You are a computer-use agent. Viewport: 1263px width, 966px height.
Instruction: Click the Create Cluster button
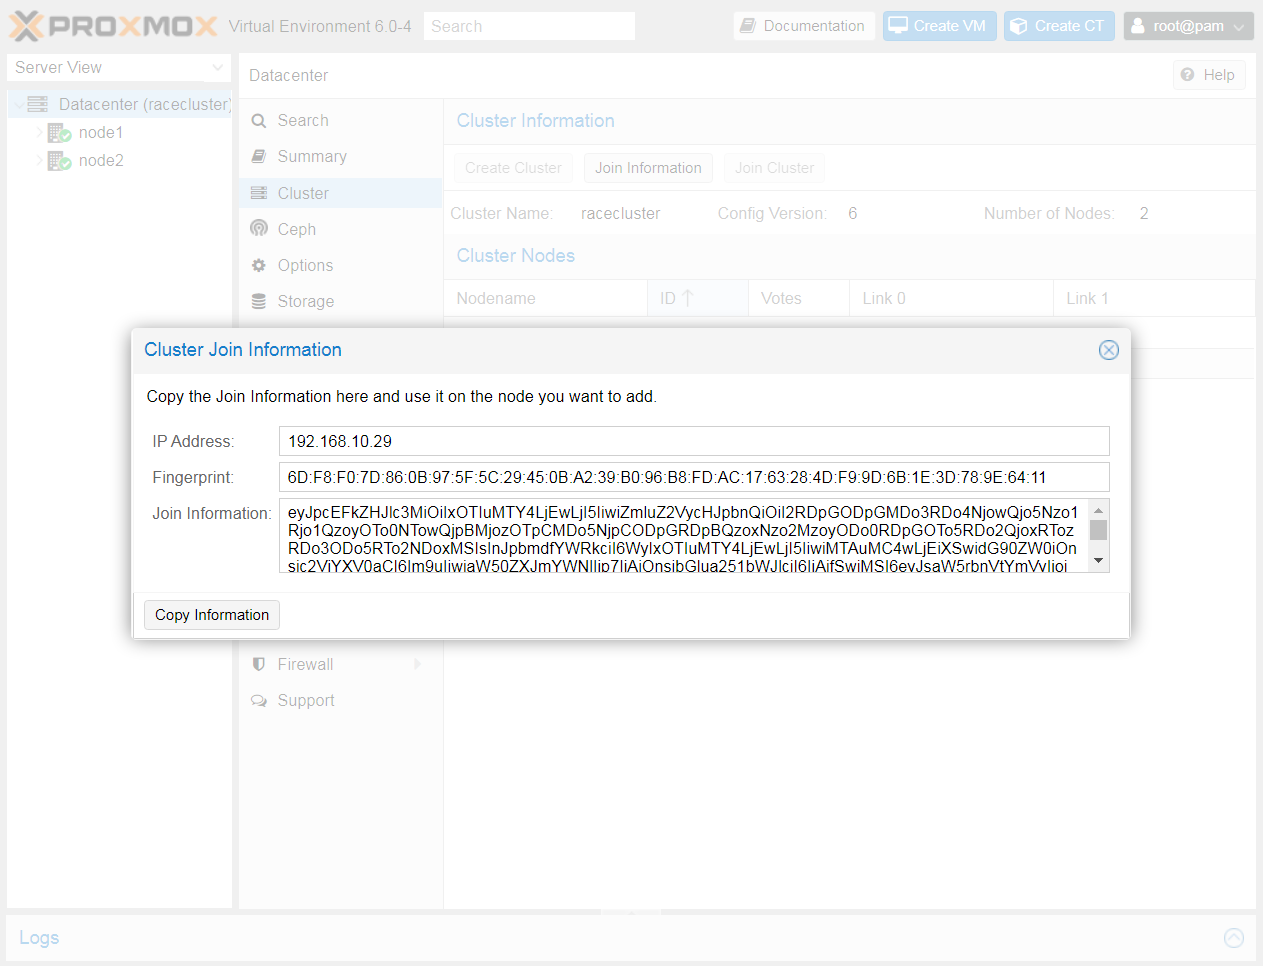(513, 168)
